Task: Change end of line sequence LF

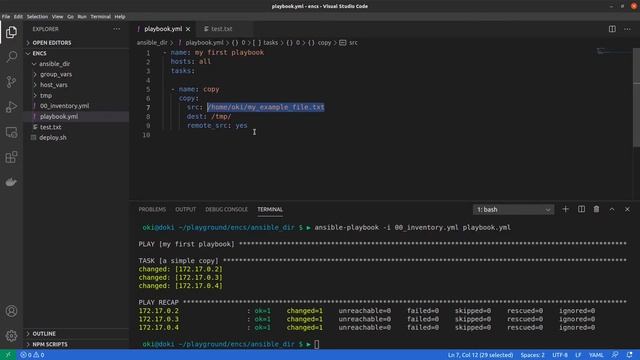Action: click(578, 355)
